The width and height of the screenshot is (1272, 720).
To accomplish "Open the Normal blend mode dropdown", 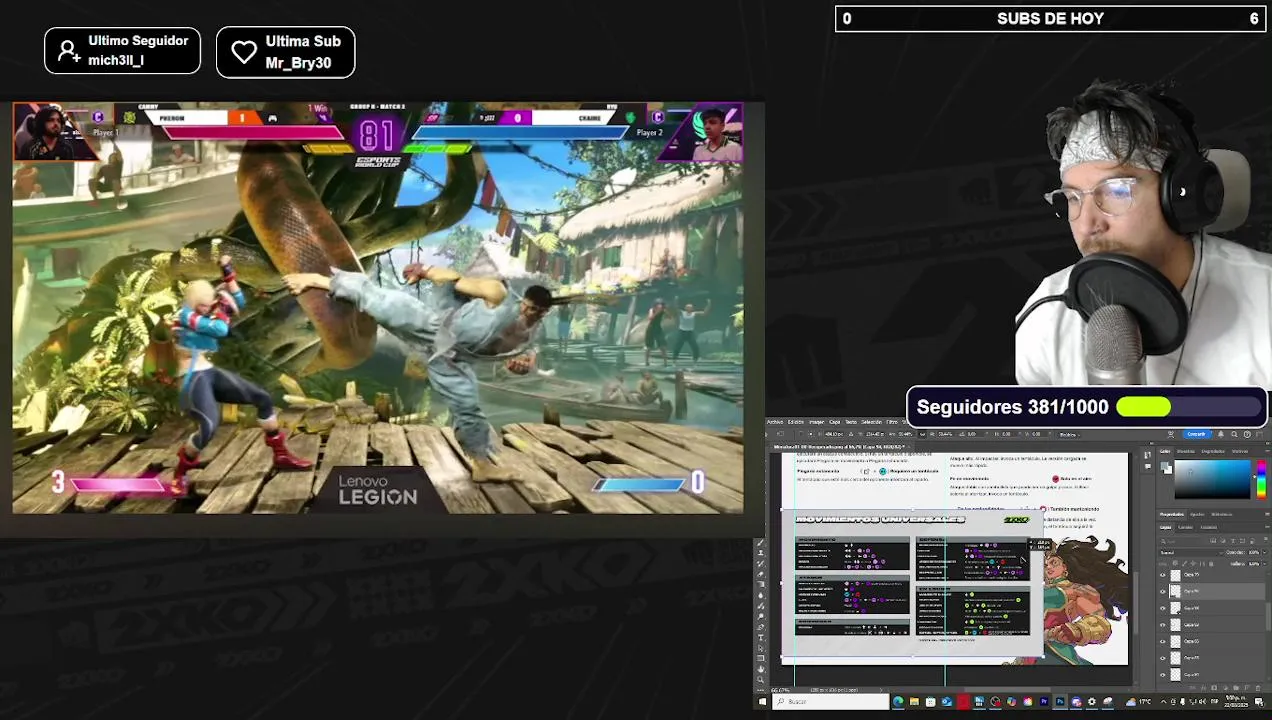I will point(1192,552).
